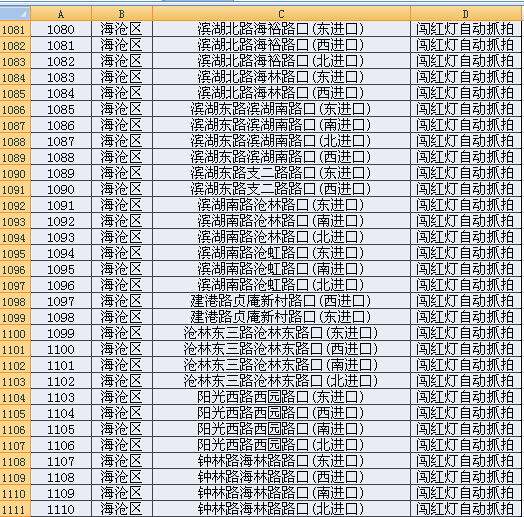The width and height of the screenshot is (524, 517).
Task: Click cell 阳光西路西园路口(南进口)
Action: [281, 429]
